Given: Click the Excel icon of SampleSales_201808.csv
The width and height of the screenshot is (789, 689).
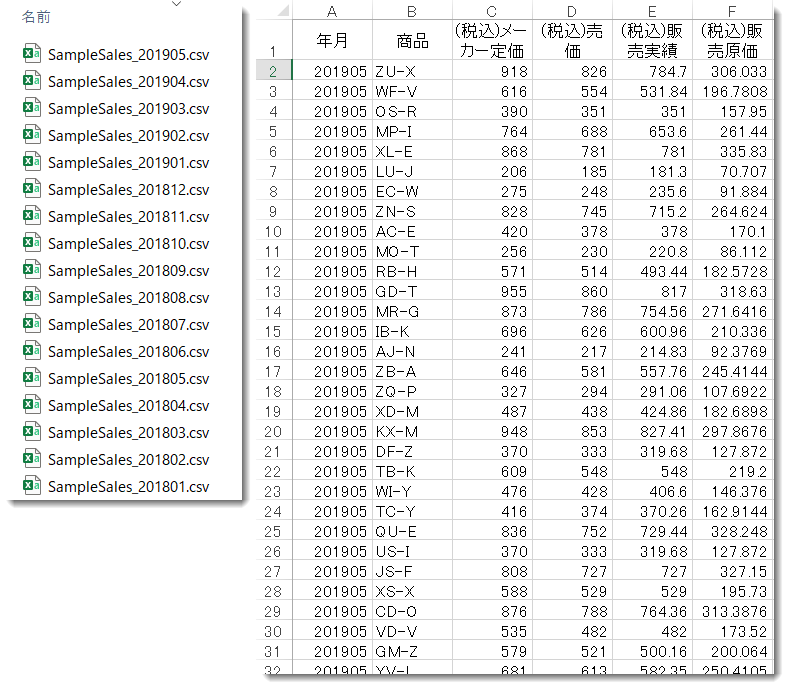Looking at the screenshot, I should pos(32,296).
